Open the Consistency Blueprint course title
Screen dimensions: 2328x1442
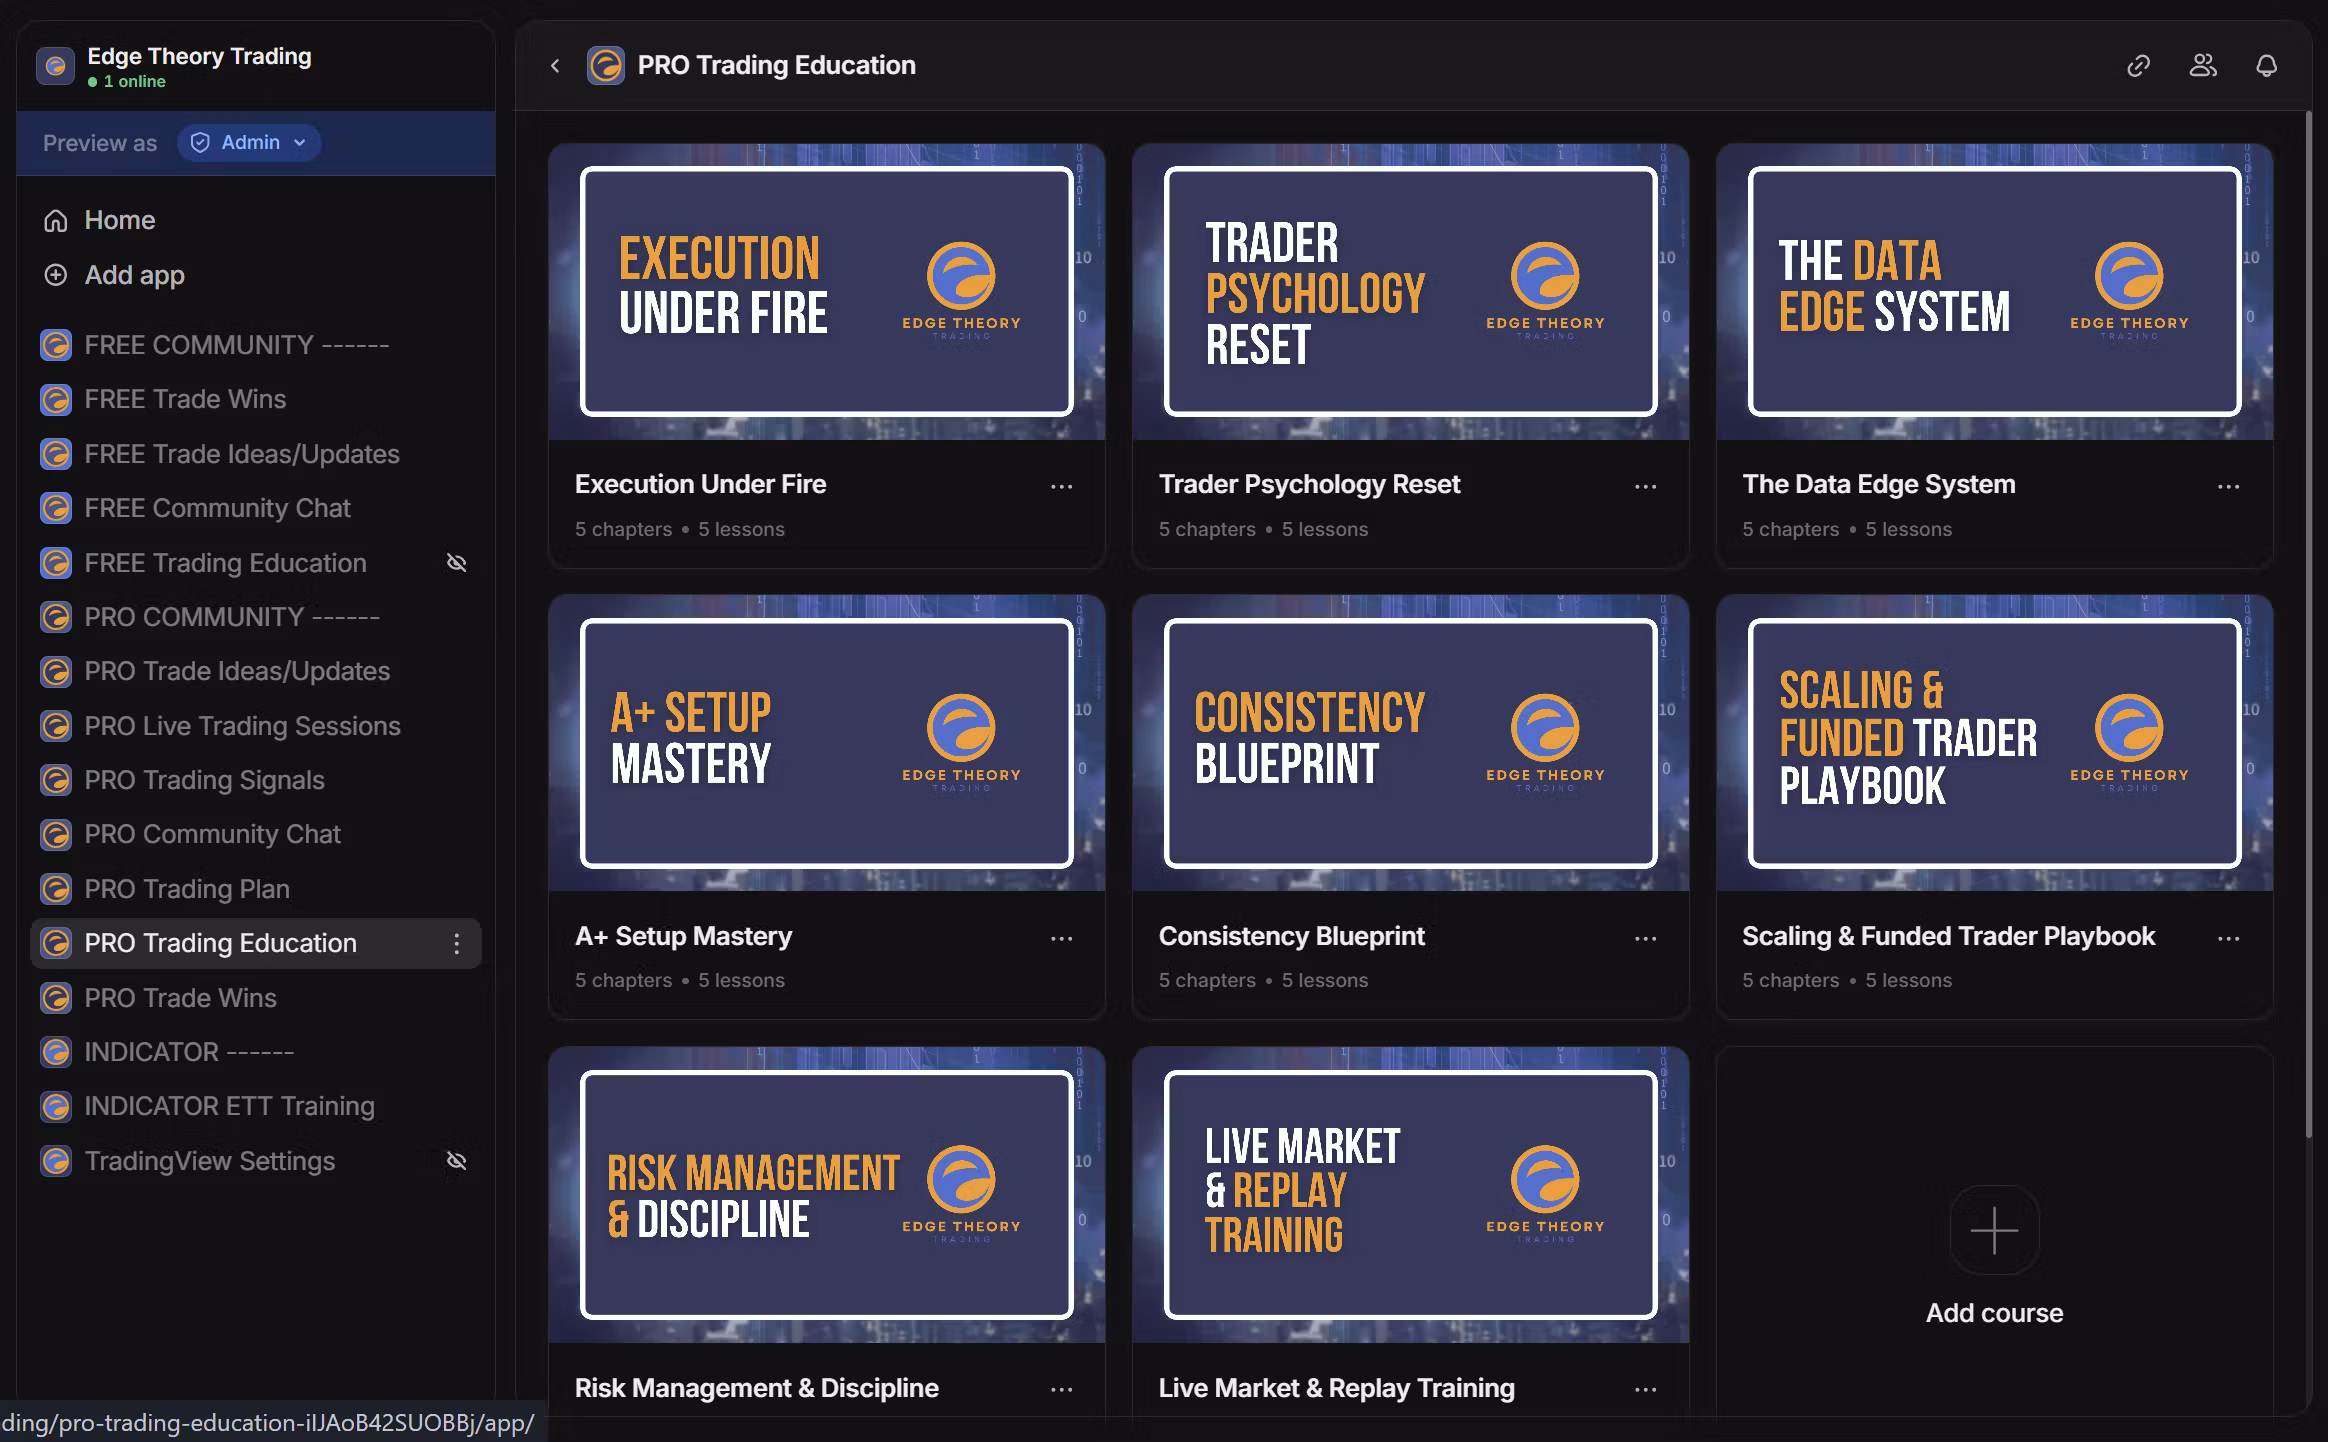(1291, 936)
